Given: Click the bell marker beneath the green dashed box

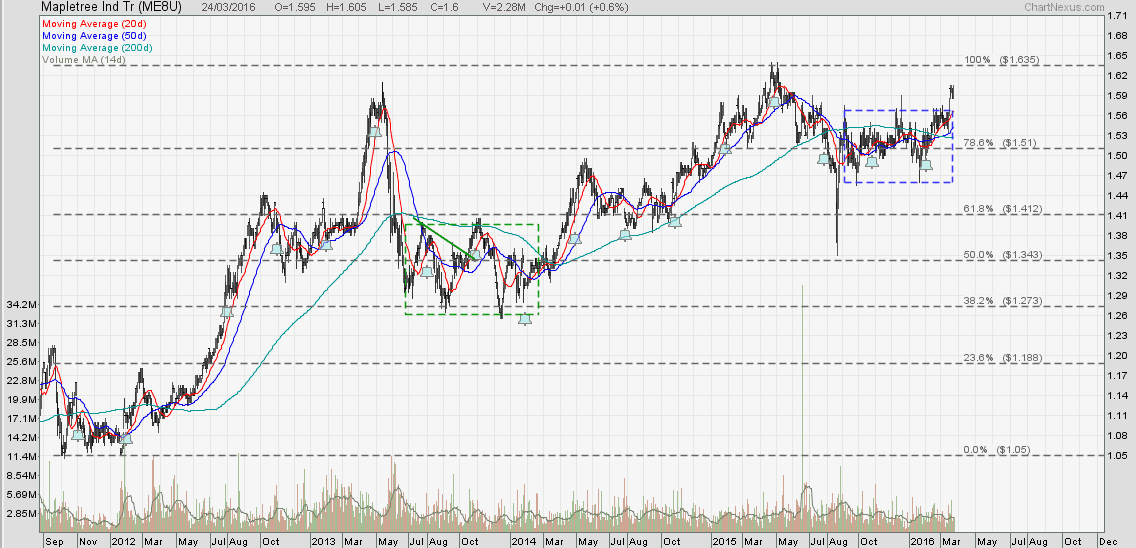Looking at the screenshot, I should coord(525,319).
